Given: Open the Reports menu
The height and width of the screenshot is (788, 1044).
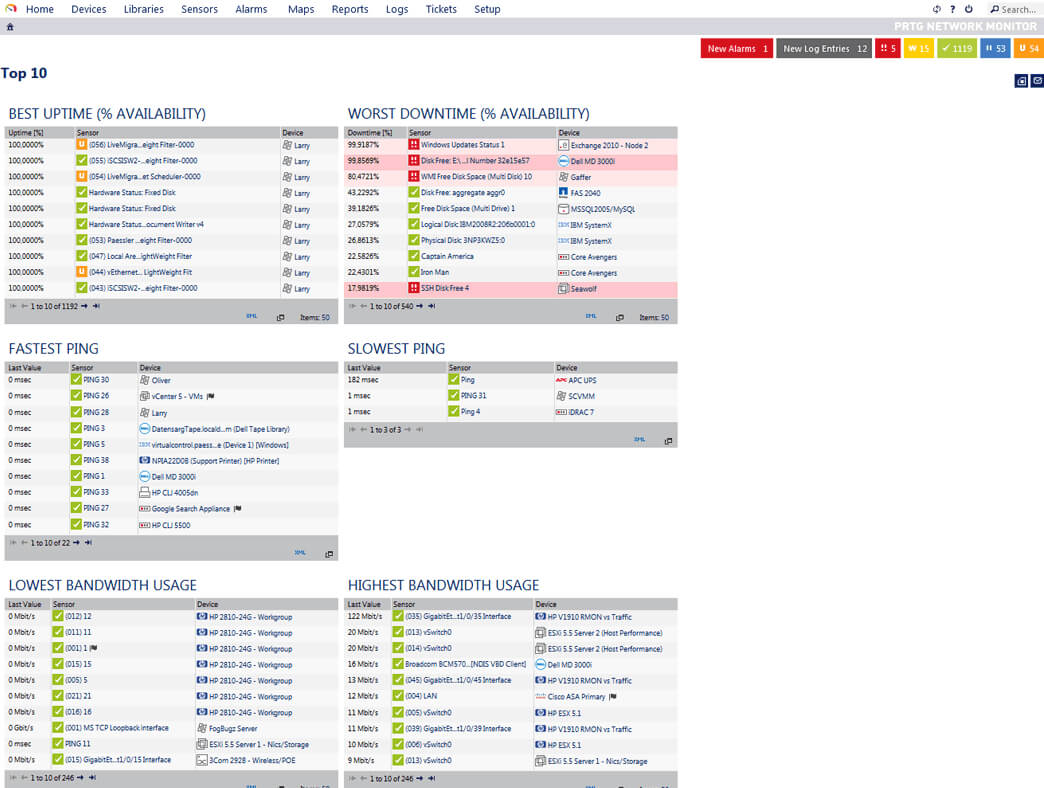Looking at the screenshot, I should 350,9.
